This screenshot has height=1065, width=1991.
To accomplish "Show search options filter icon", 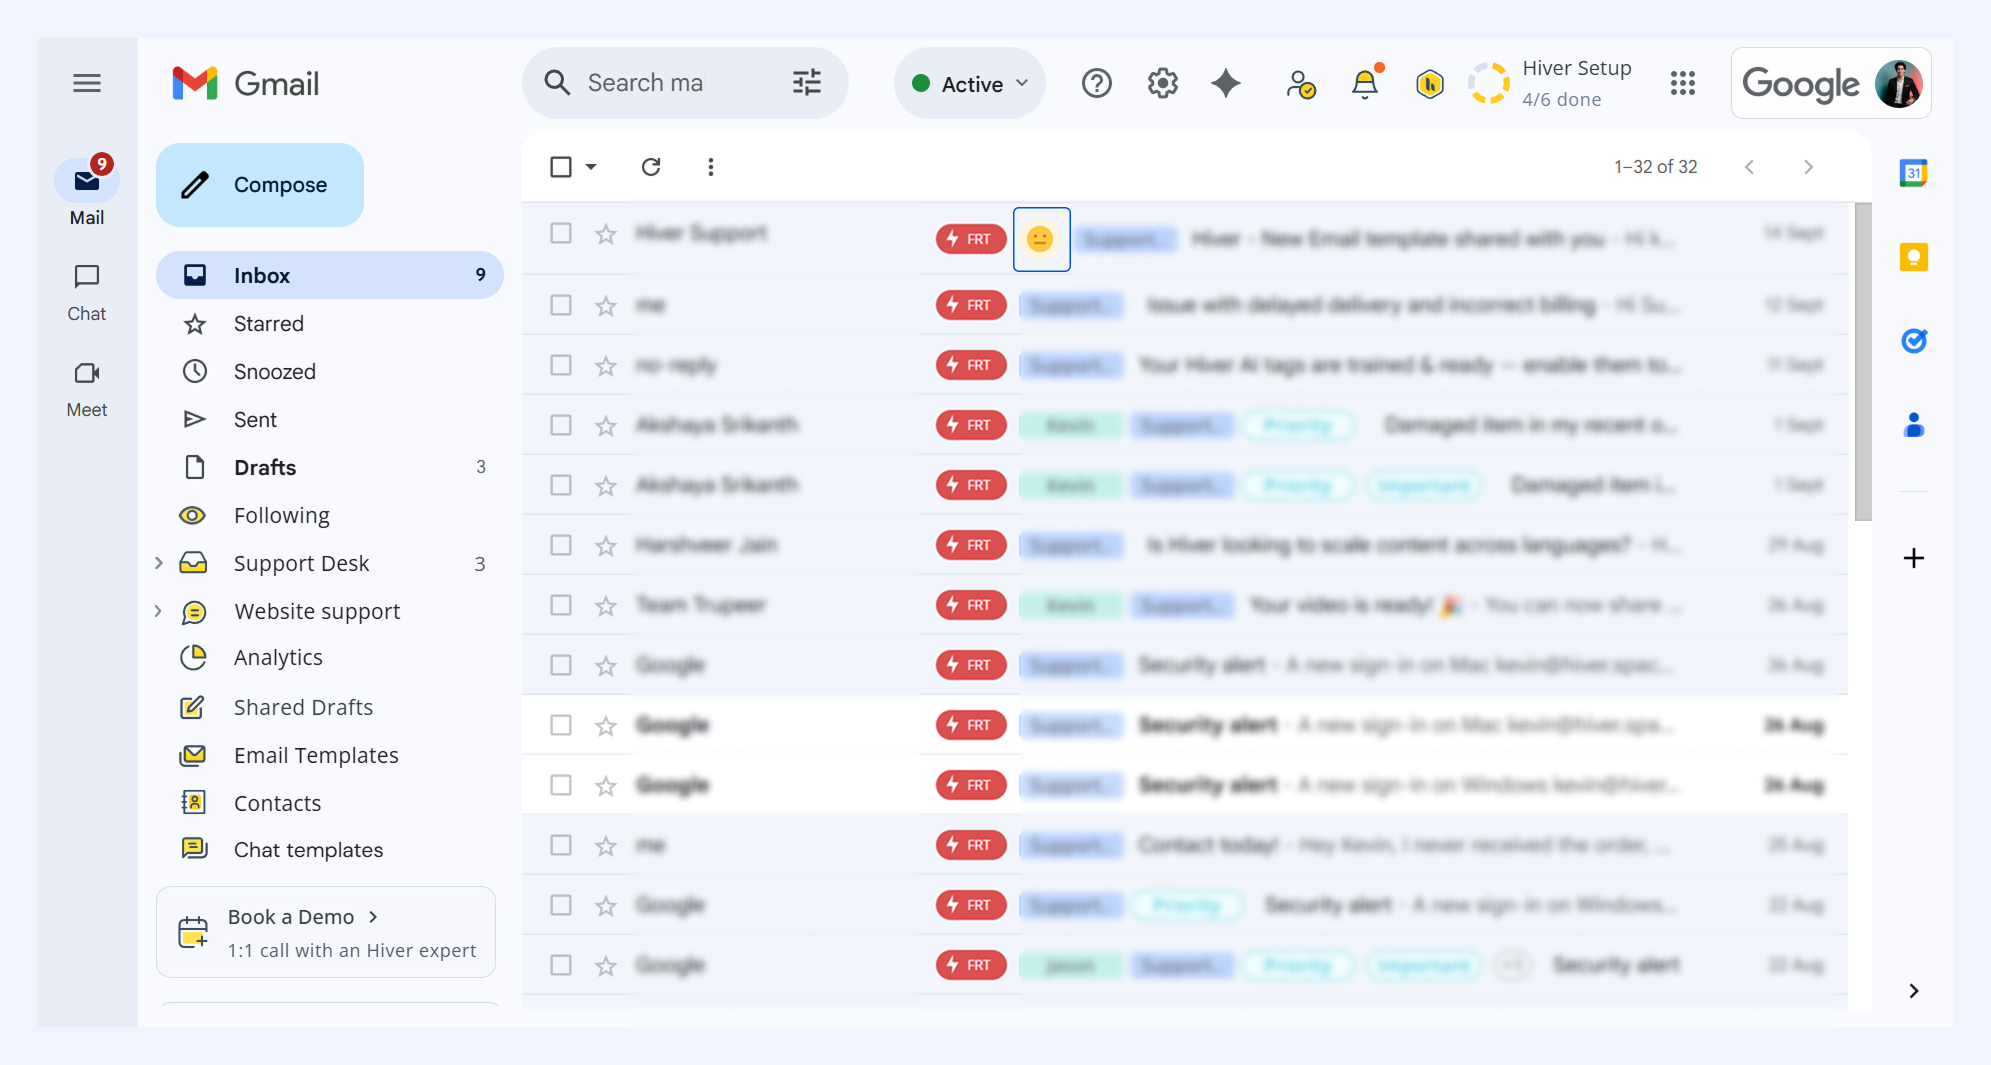I will [807, 83].
